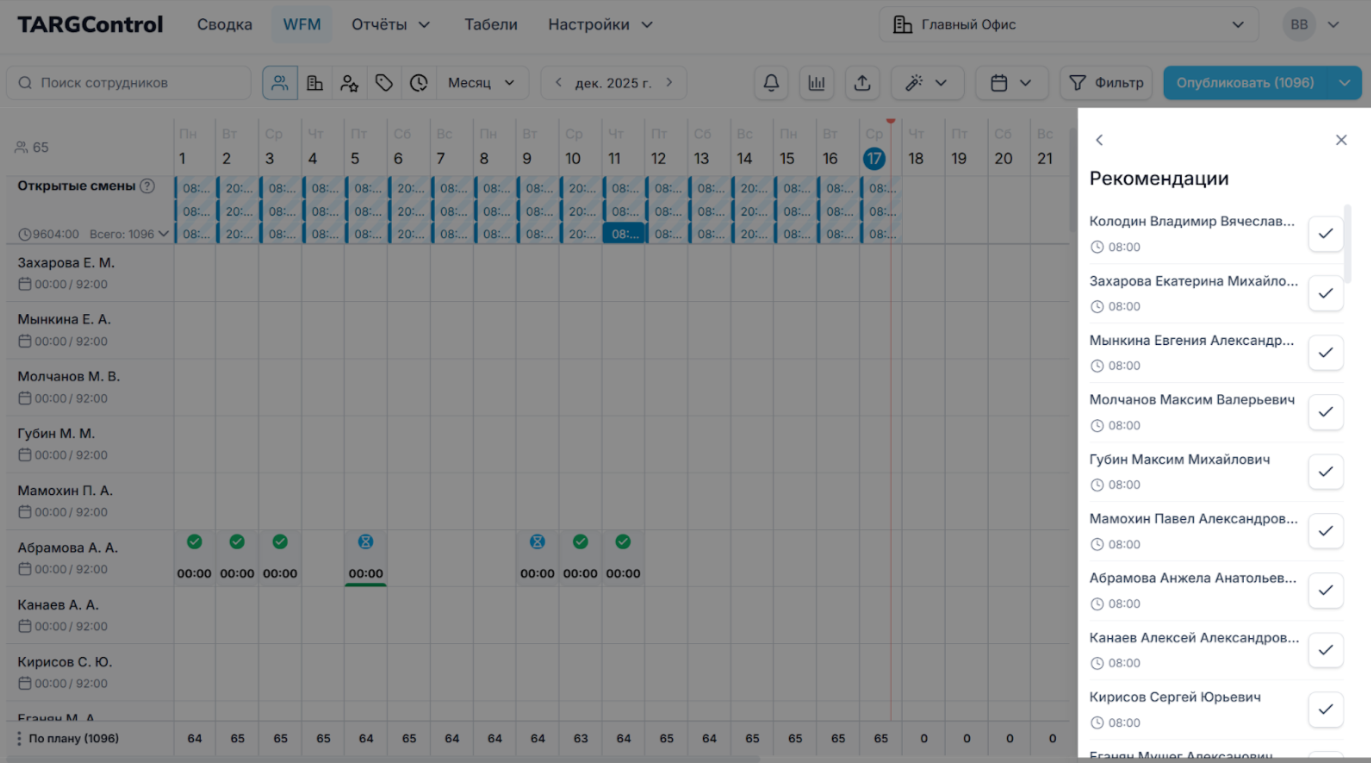
Task: Go back using the recommendations panel arrow
Action: point(1099,140)
